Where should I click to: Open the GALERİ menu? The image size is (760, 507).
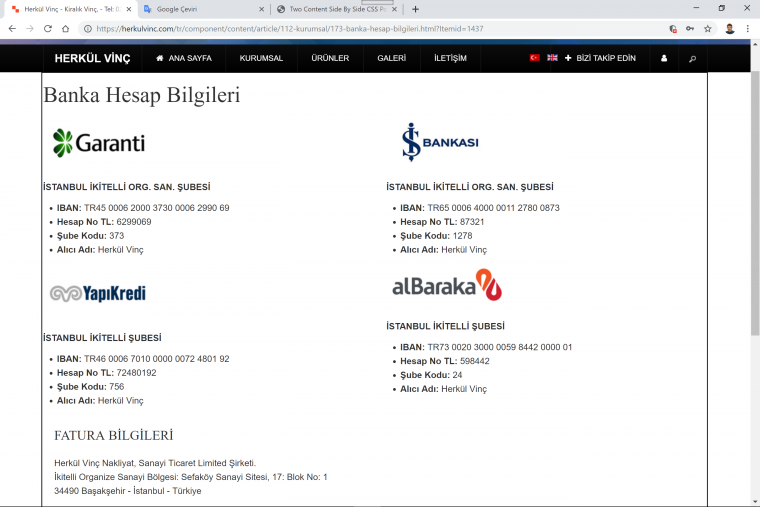(x=392, y=58)
